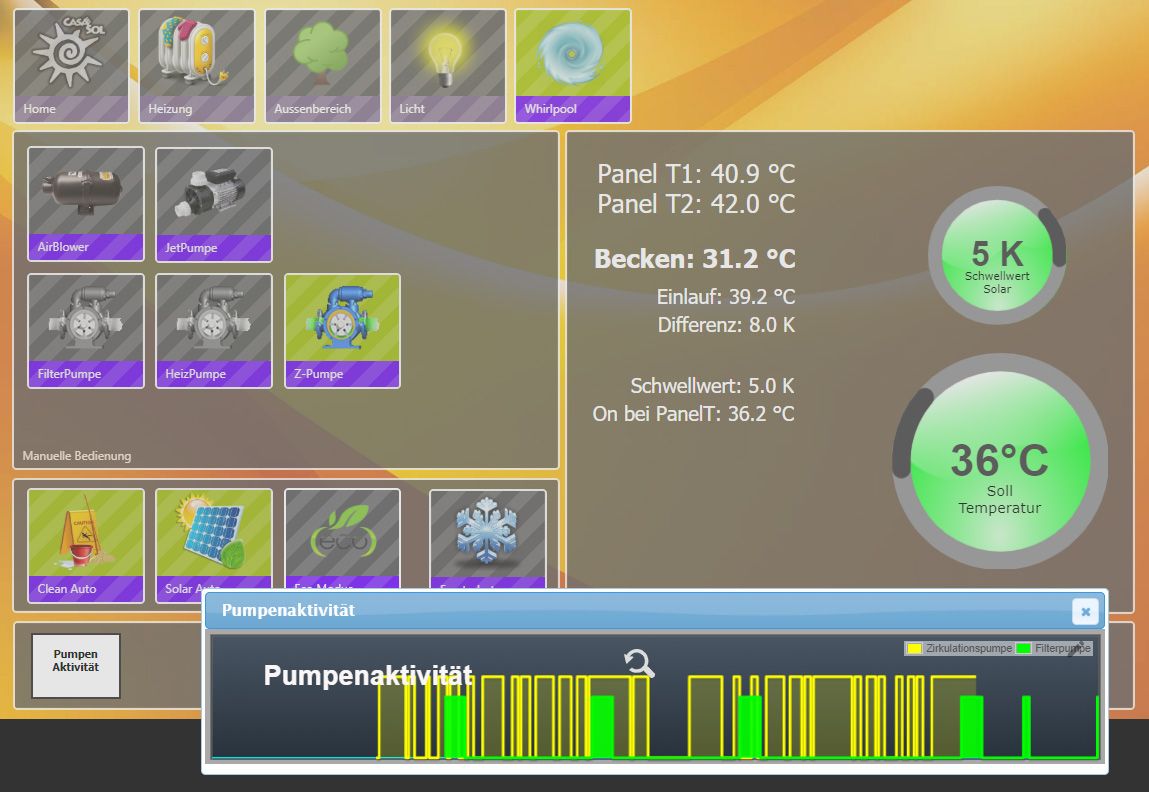The width and height of the screenshot is (1149, 792).
Task: Close the Pumpenaktivität dialog
Action: point(1085,611)
